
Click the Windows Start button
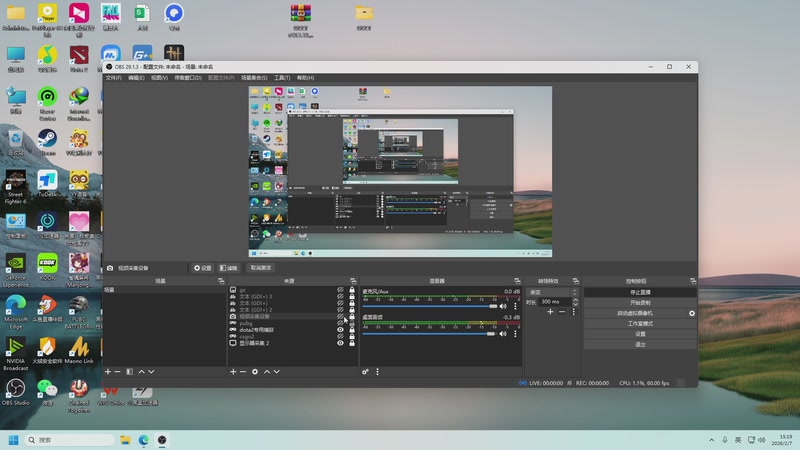[x=14, y=440]
